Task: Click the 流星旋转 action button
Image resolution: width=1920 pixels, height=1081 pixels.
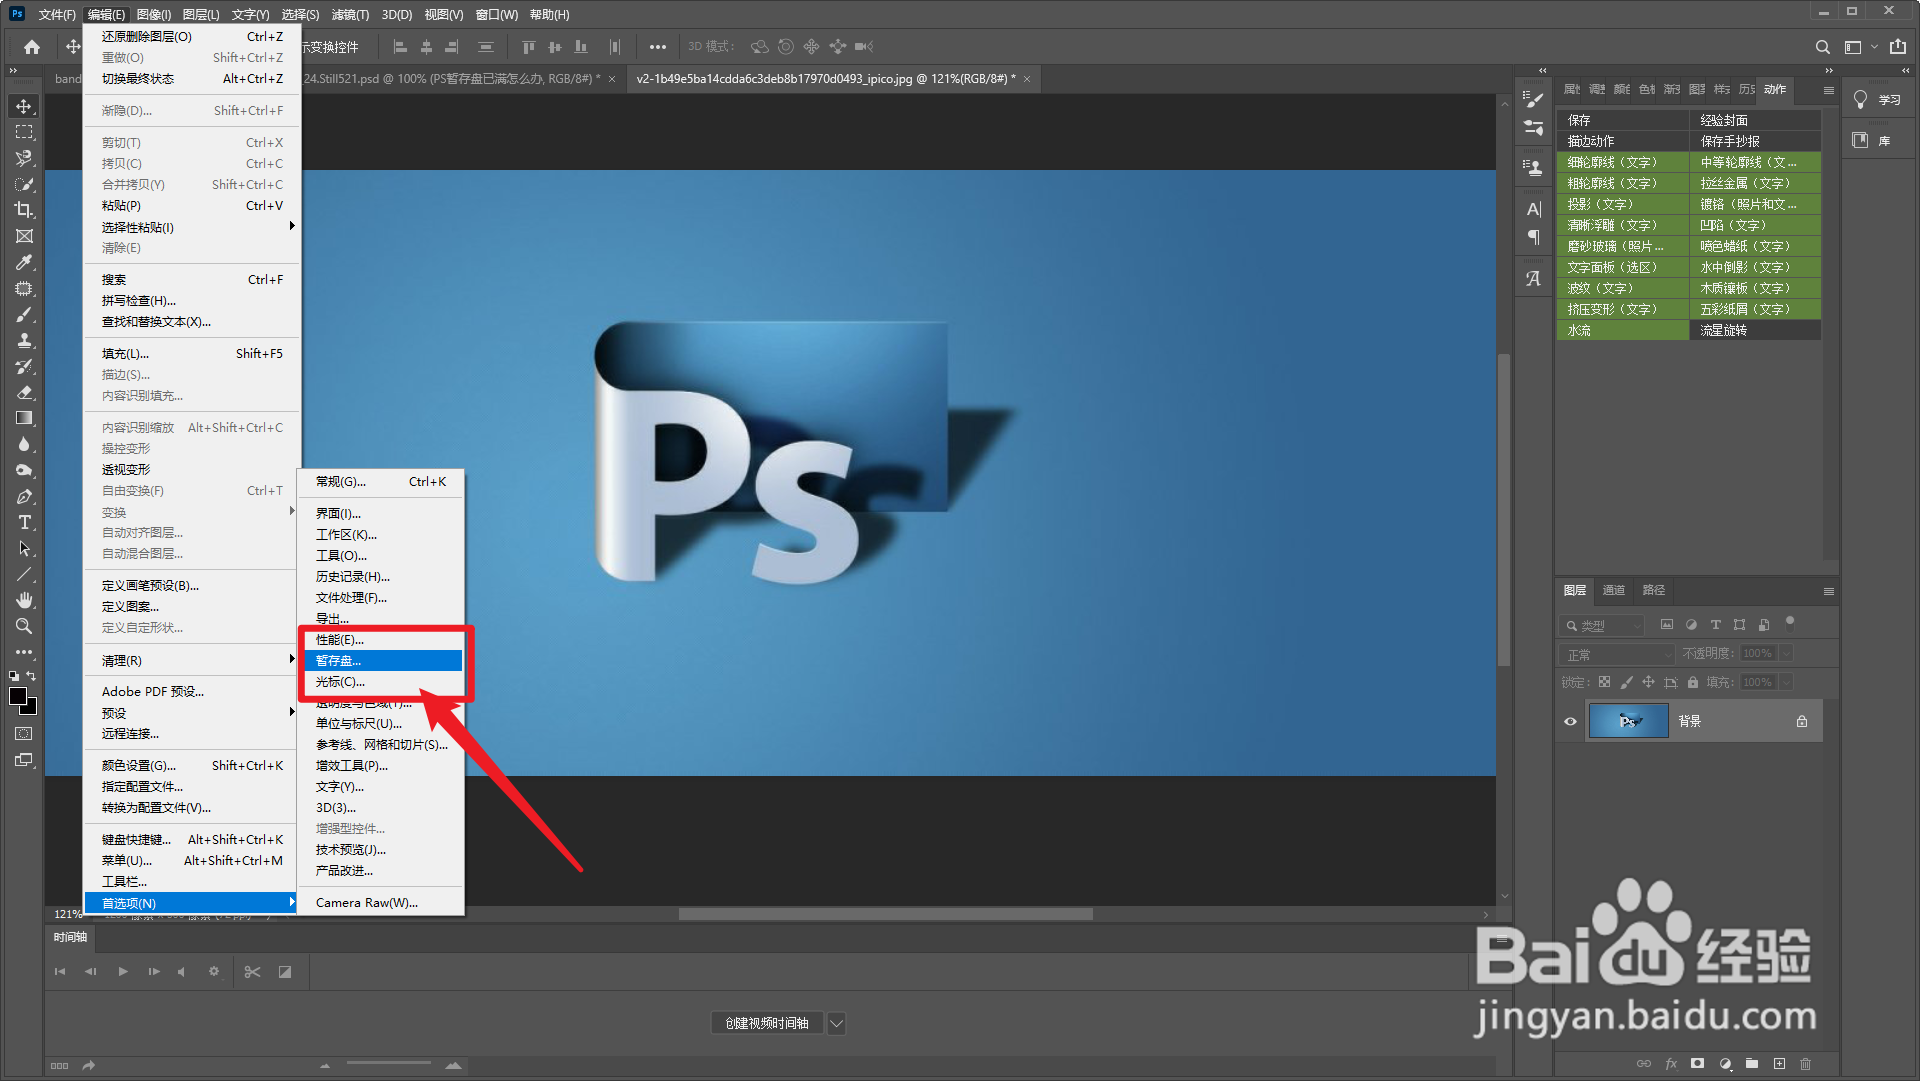Action: [x=1755, y=330]
